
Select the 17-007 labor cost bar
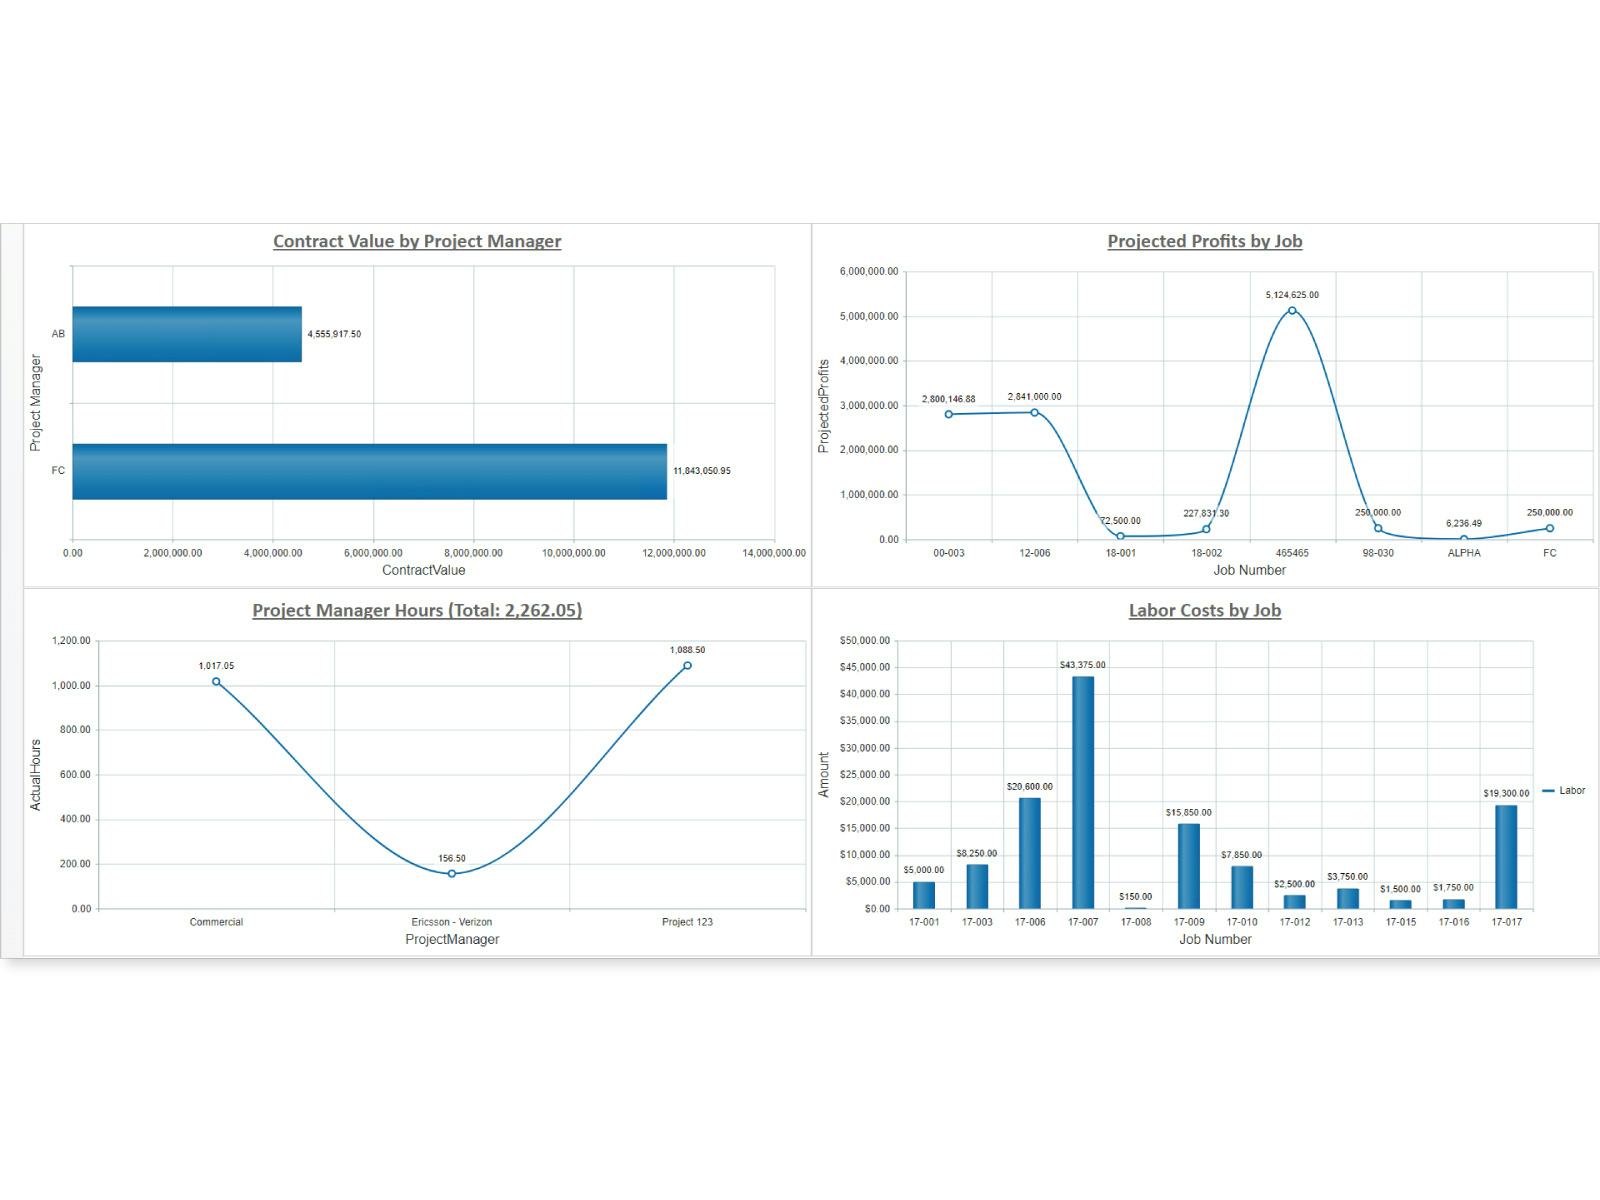click(x=1083, y=793)
